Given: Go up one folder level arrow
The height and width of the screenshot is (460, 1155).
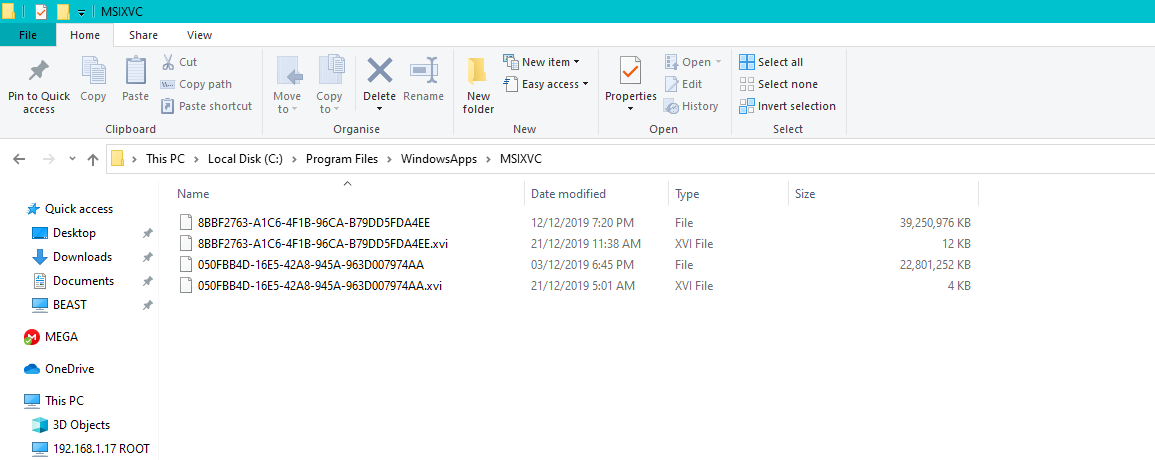Looking at the screenshot, I should click(93, 158).
